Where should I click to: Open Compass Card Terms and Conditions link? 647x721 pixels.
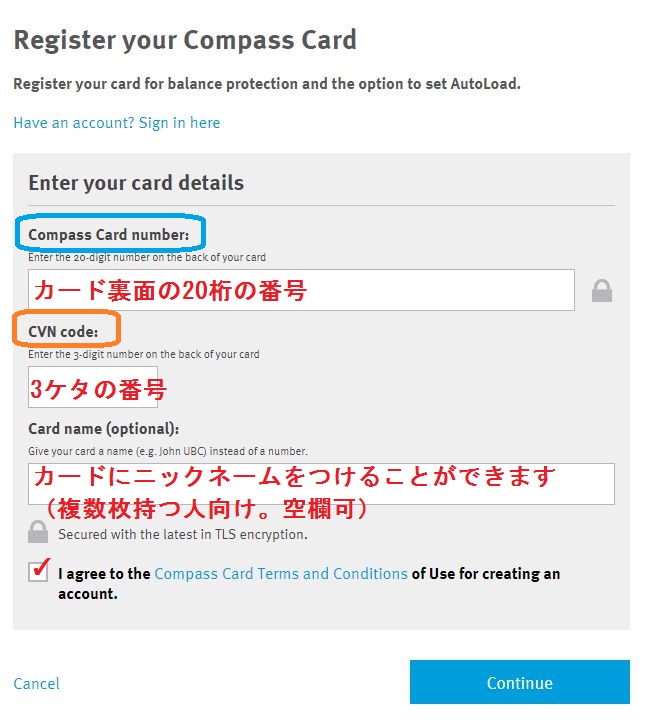click(x=281, y=574)
